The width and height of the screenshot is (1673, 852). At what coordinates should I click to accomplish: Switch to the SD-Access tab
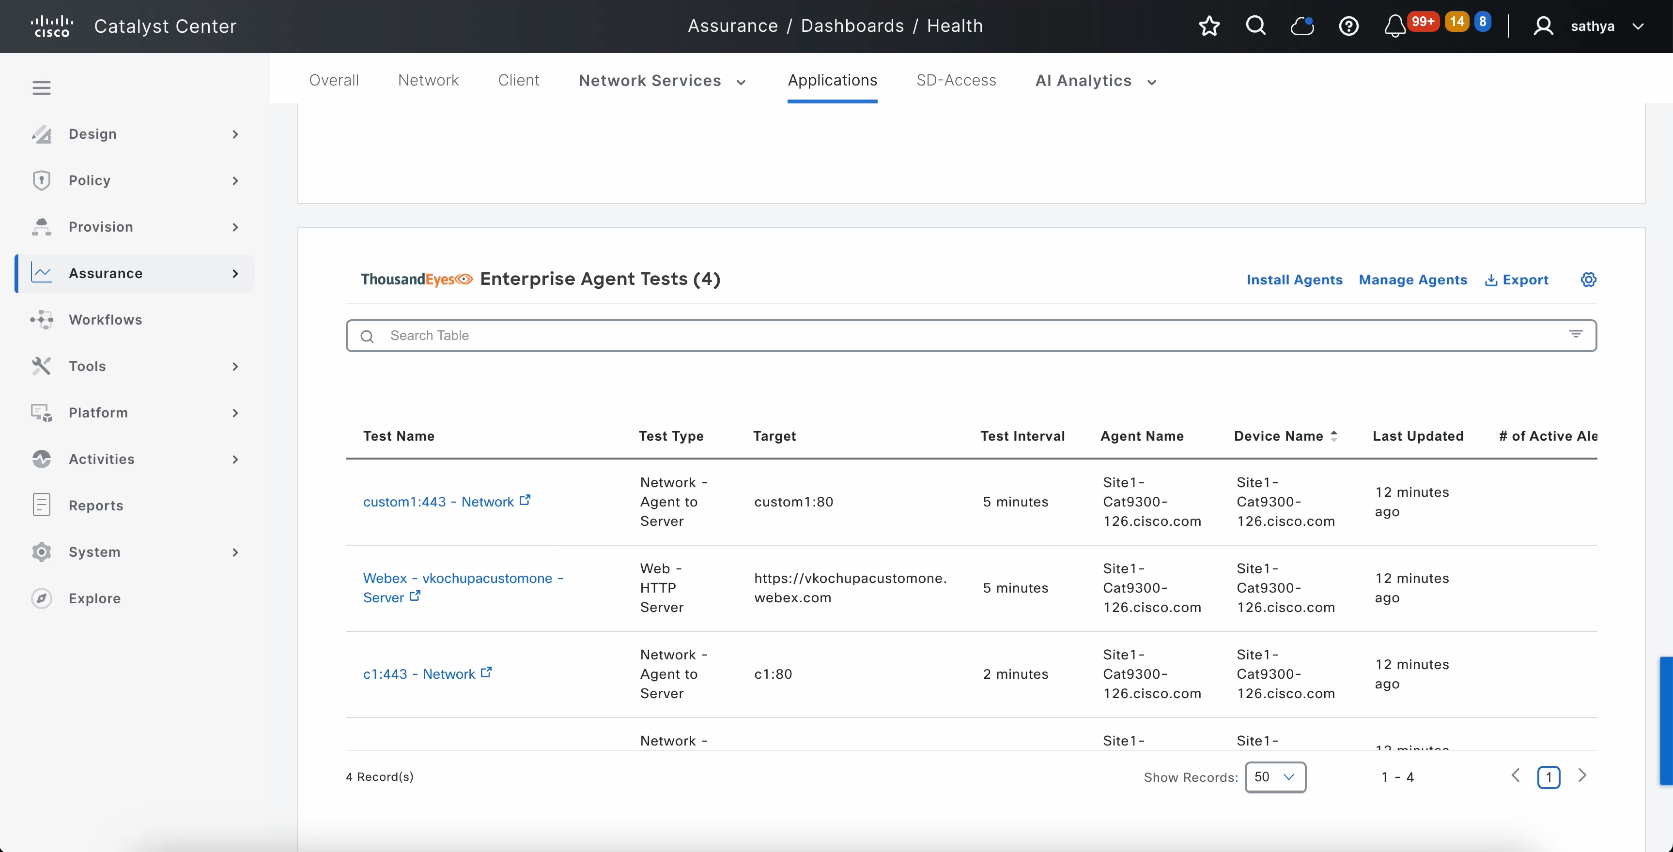[956, 80]
